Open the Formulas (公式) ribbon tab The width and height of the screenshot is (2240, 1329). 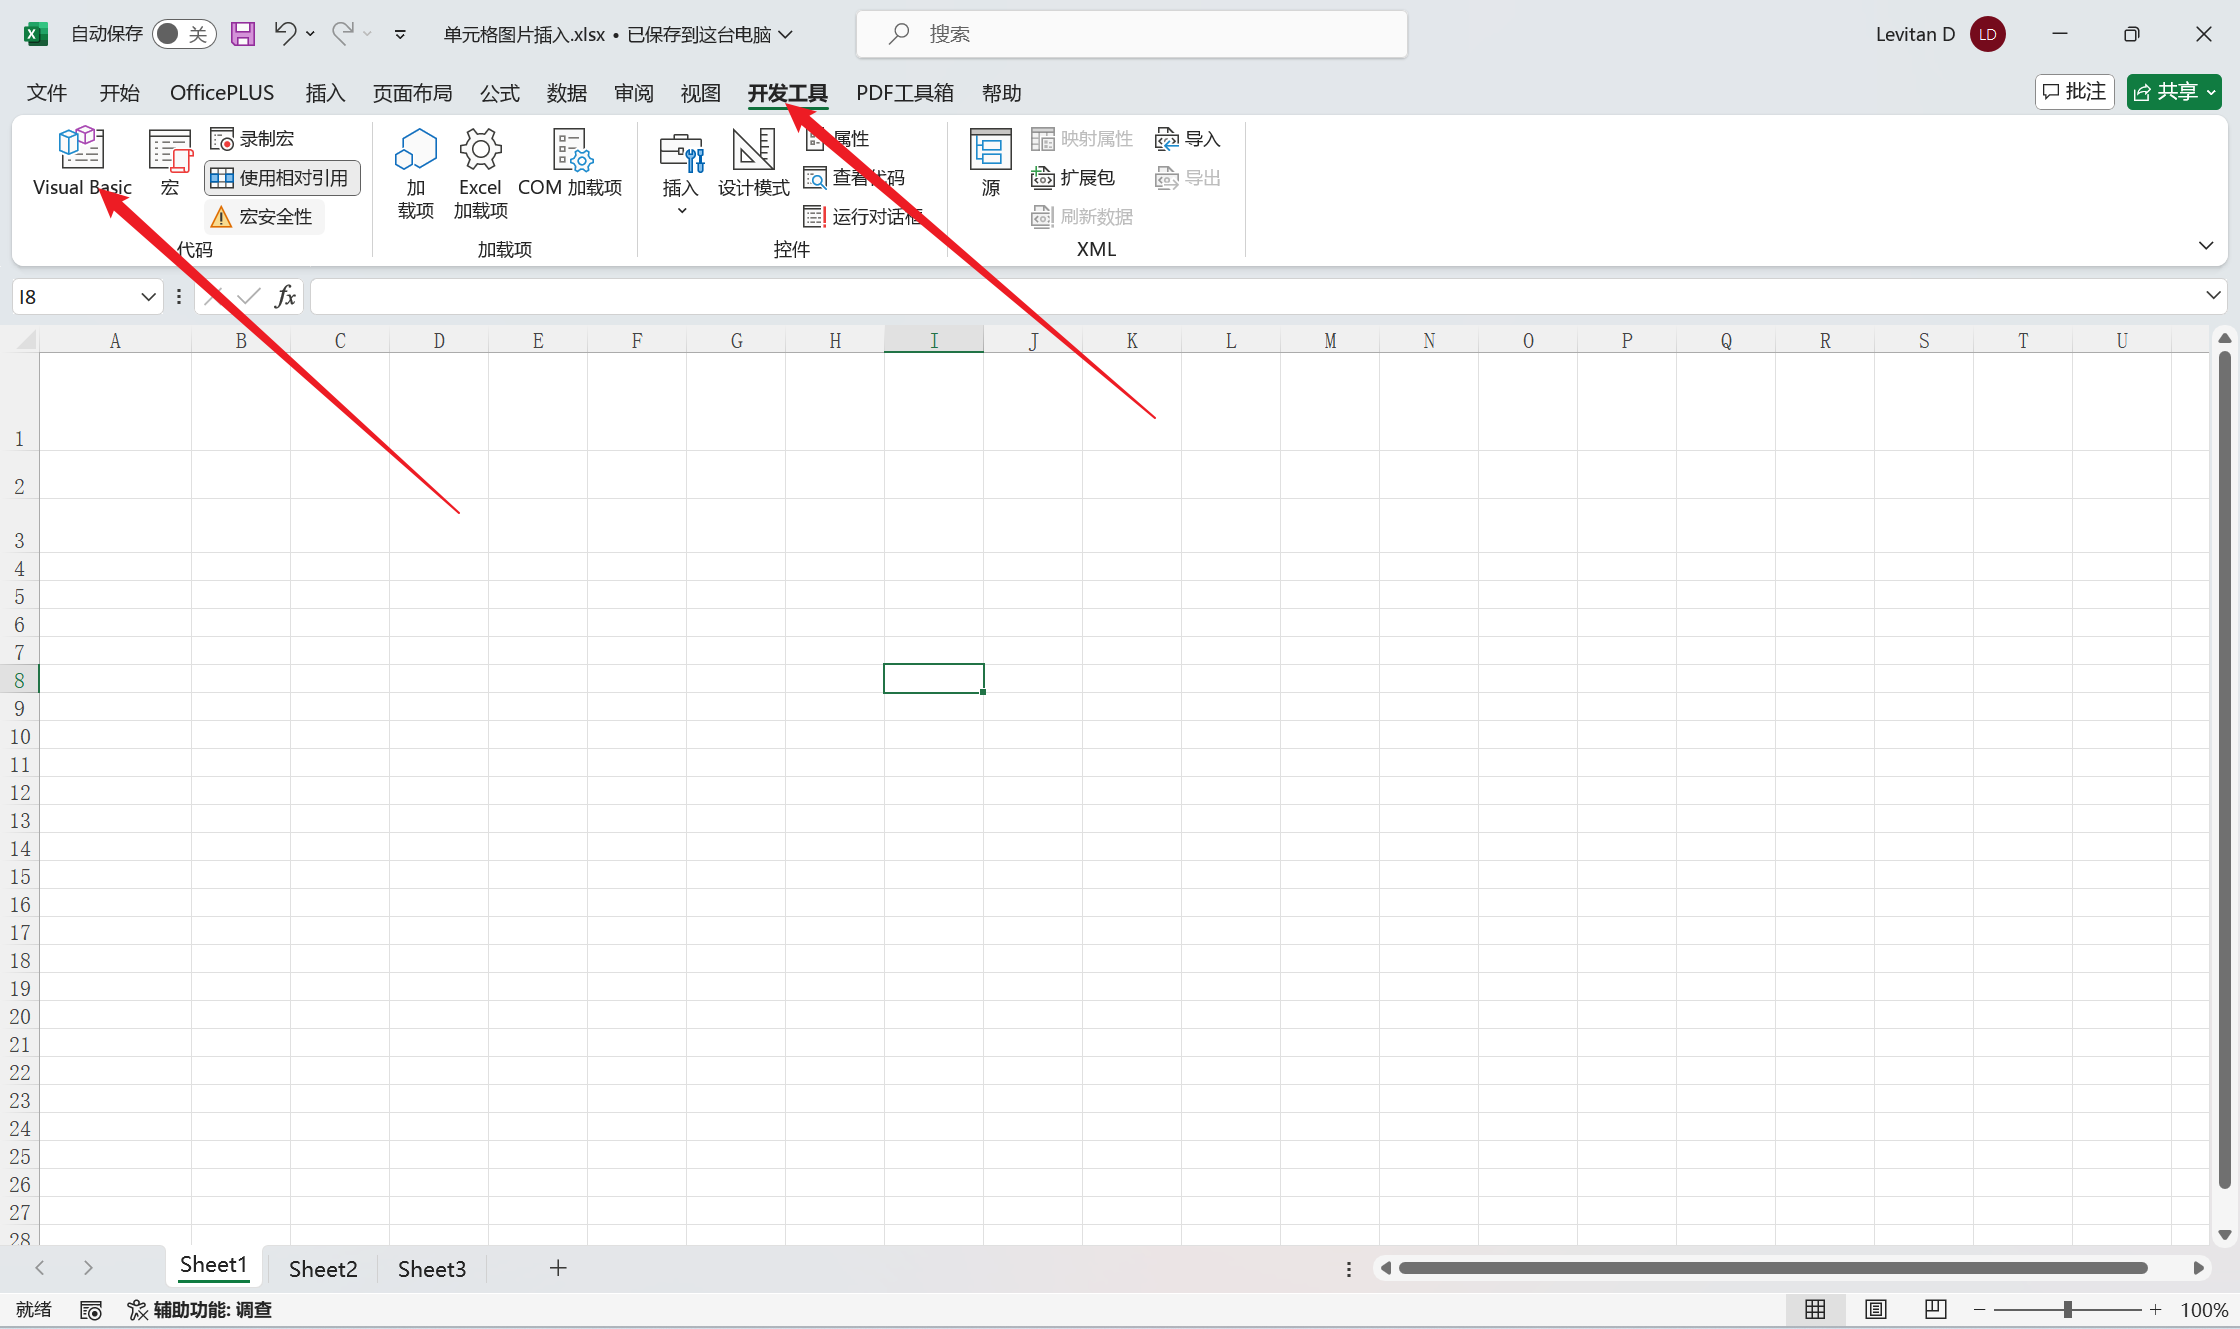pos(499,93)
